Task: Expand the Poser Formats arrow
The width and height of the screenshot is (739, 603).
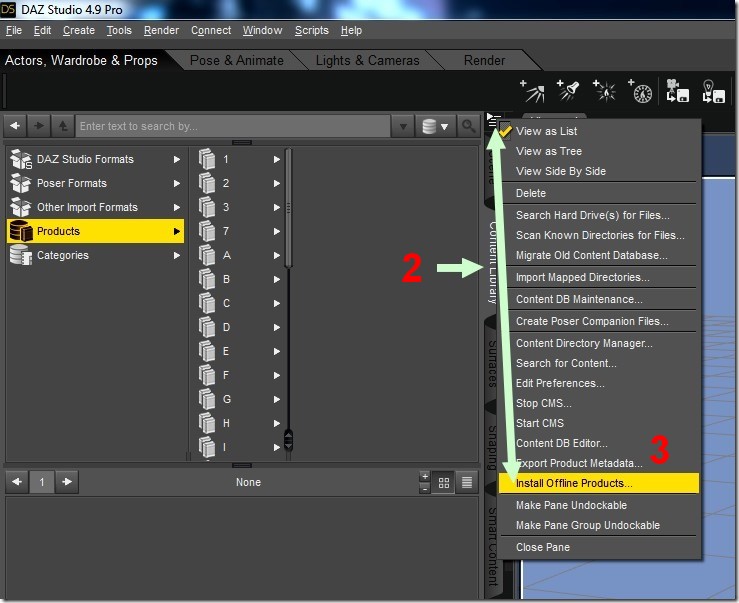Action: coord(177,183)
